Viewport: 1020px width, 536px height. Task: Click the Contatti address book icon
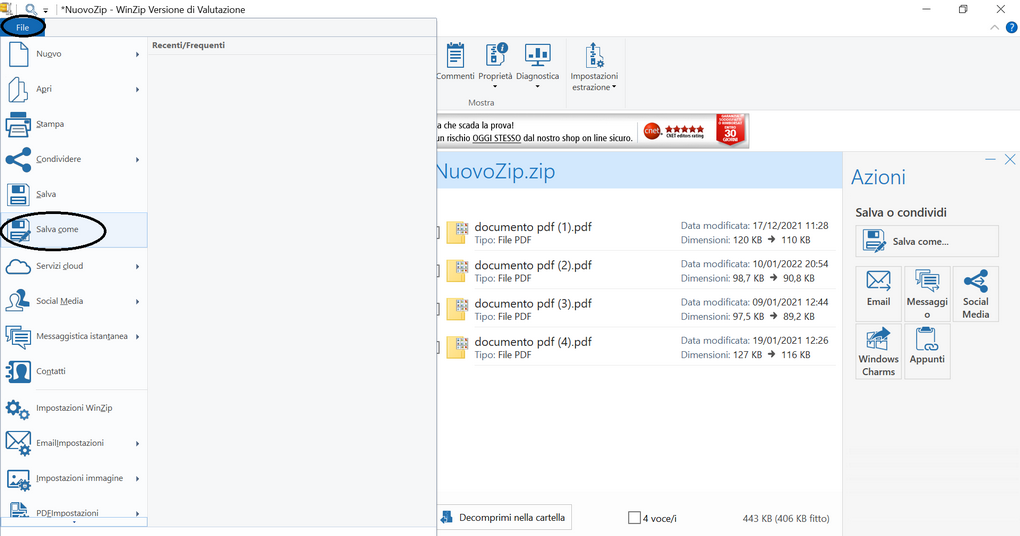18,371
